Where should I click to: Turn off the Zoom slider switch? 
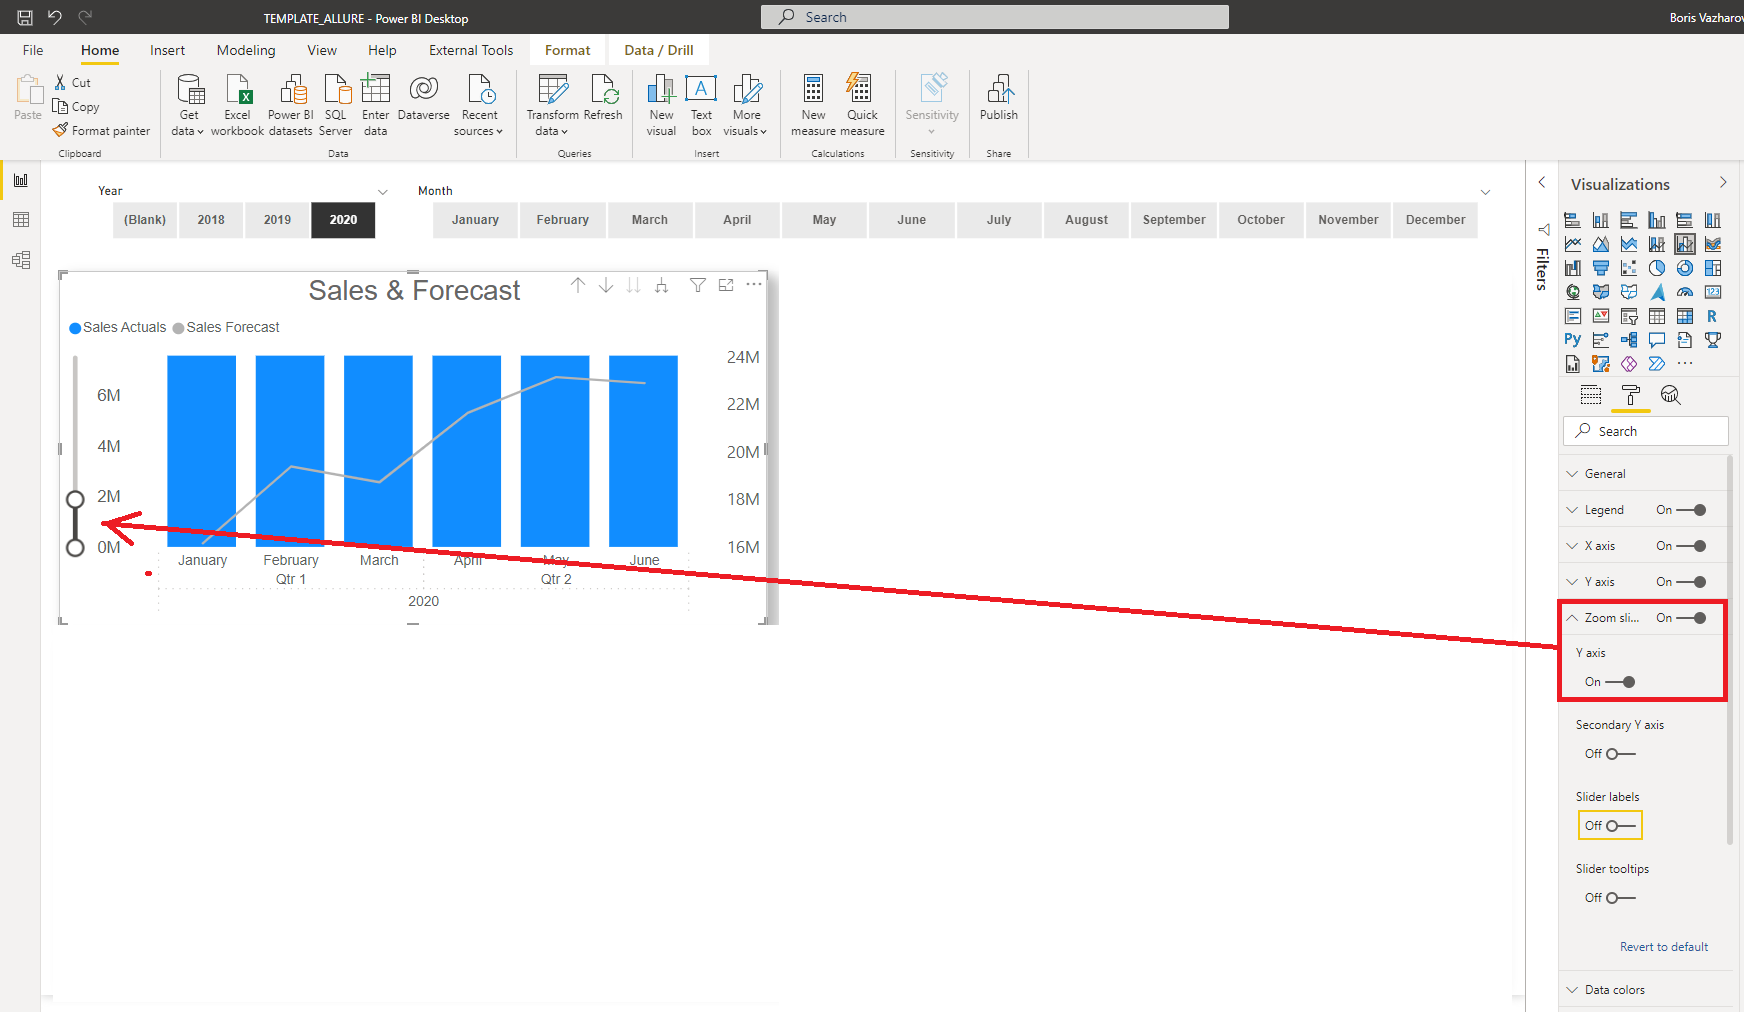point(1692,618)
